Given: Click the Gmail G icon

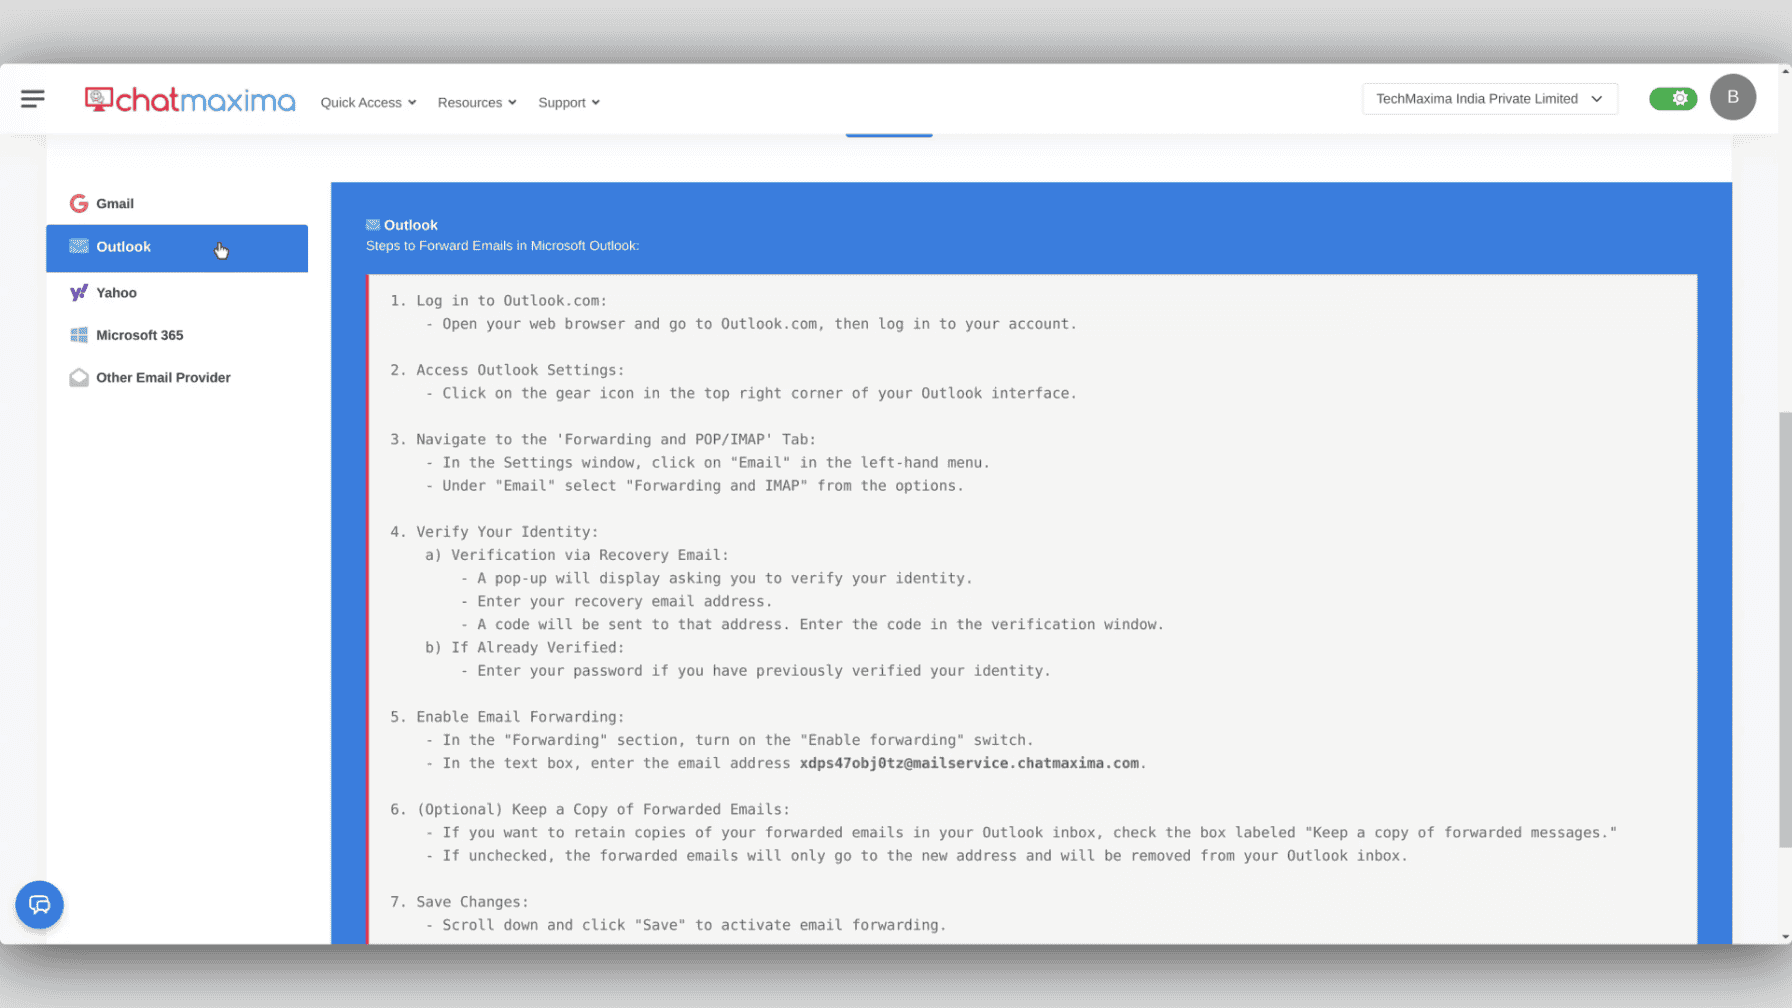Looking at the screenshot, I should [79, 204].
